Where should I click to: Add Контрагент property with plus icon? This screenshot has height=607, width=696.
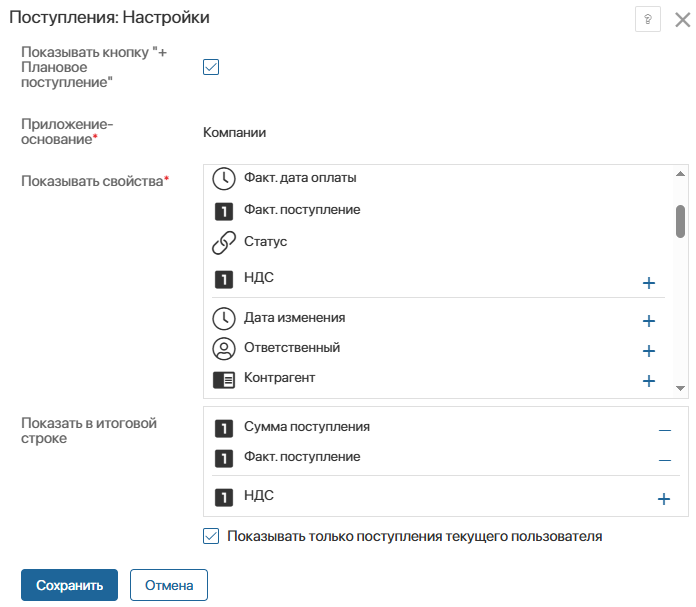(649, 381)
